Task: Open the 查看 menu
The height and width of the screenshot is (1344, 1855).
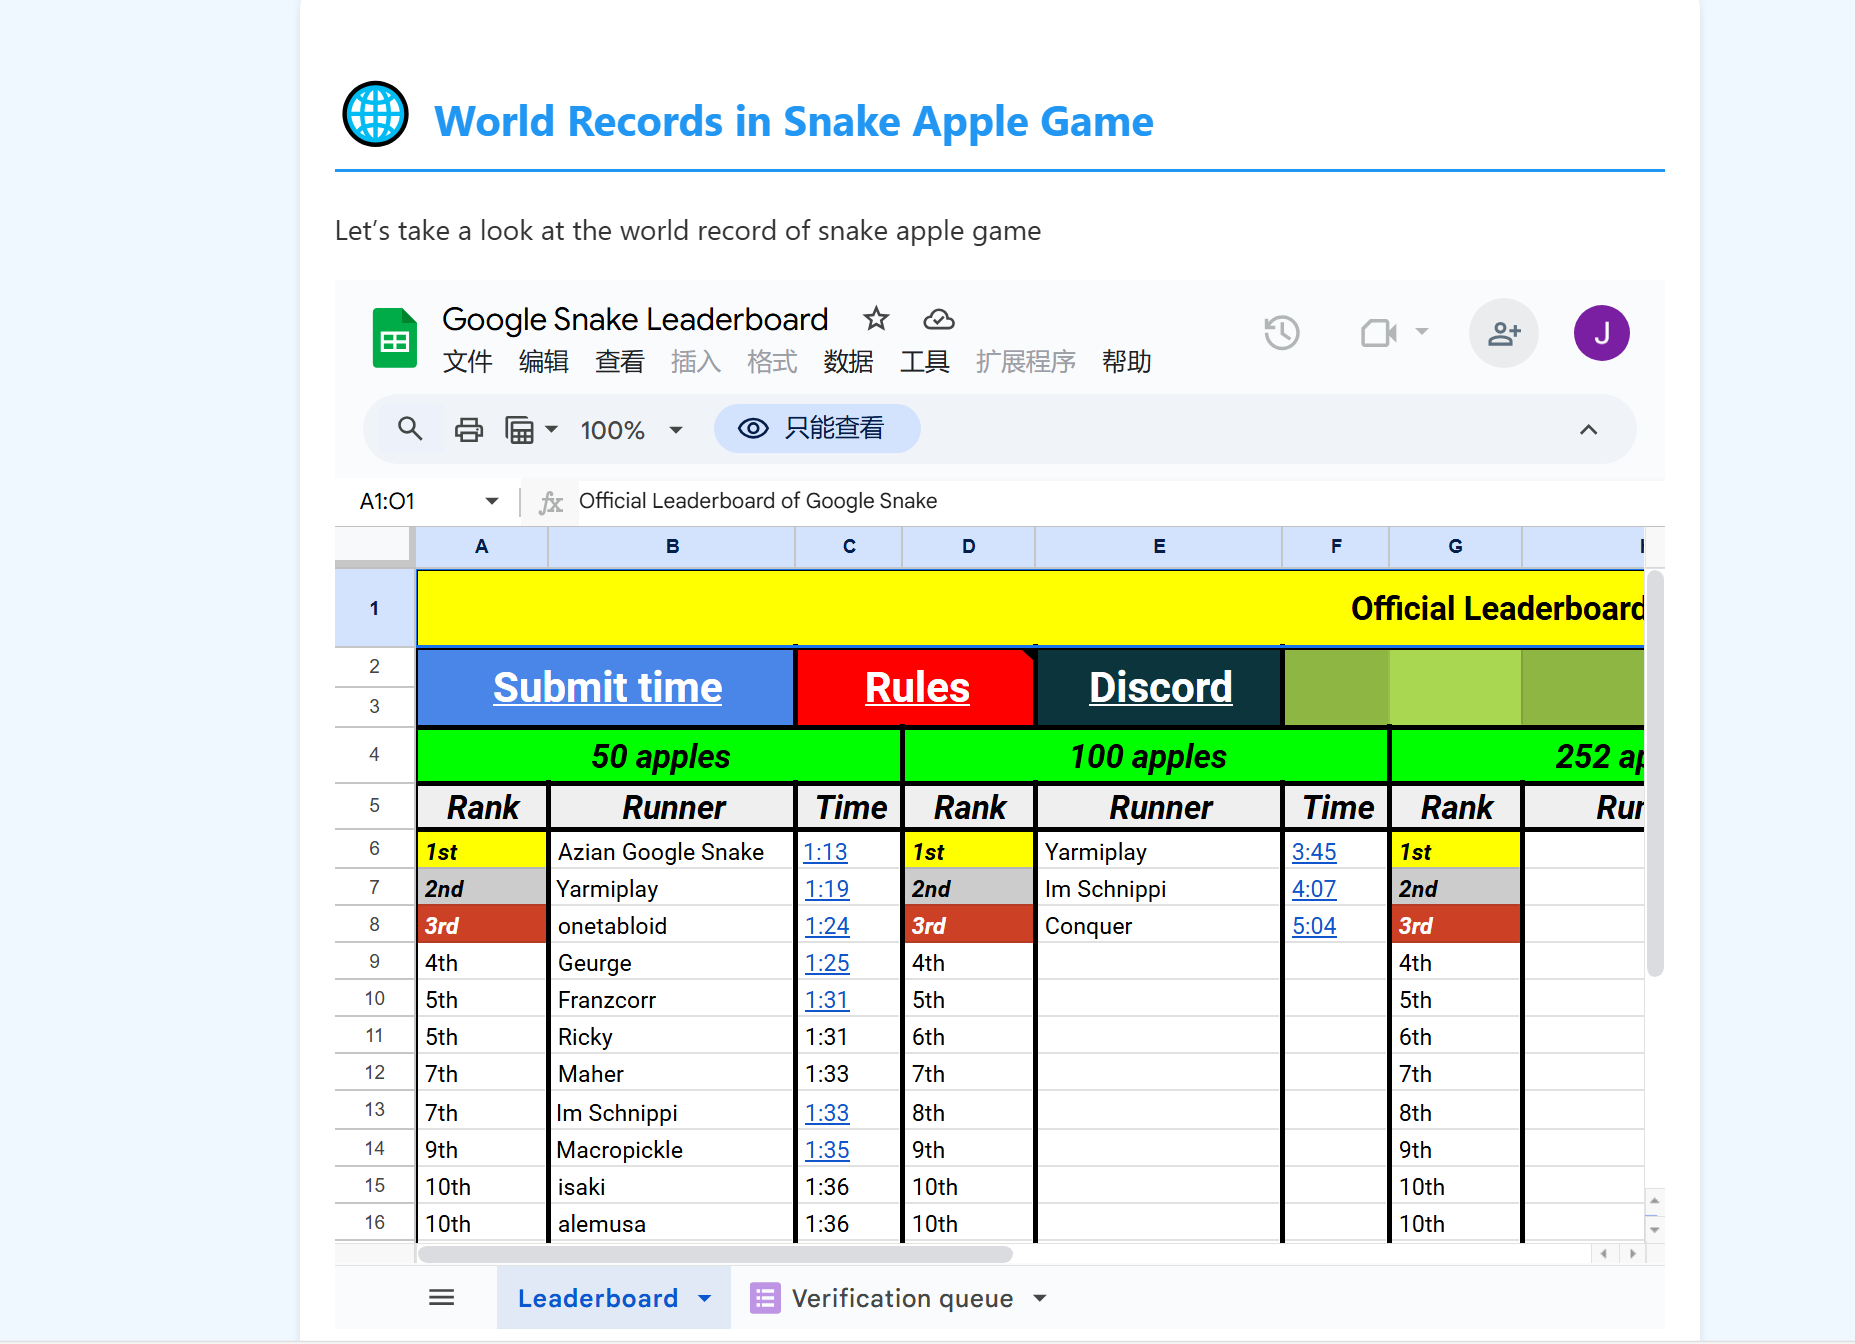Action: 619,361
